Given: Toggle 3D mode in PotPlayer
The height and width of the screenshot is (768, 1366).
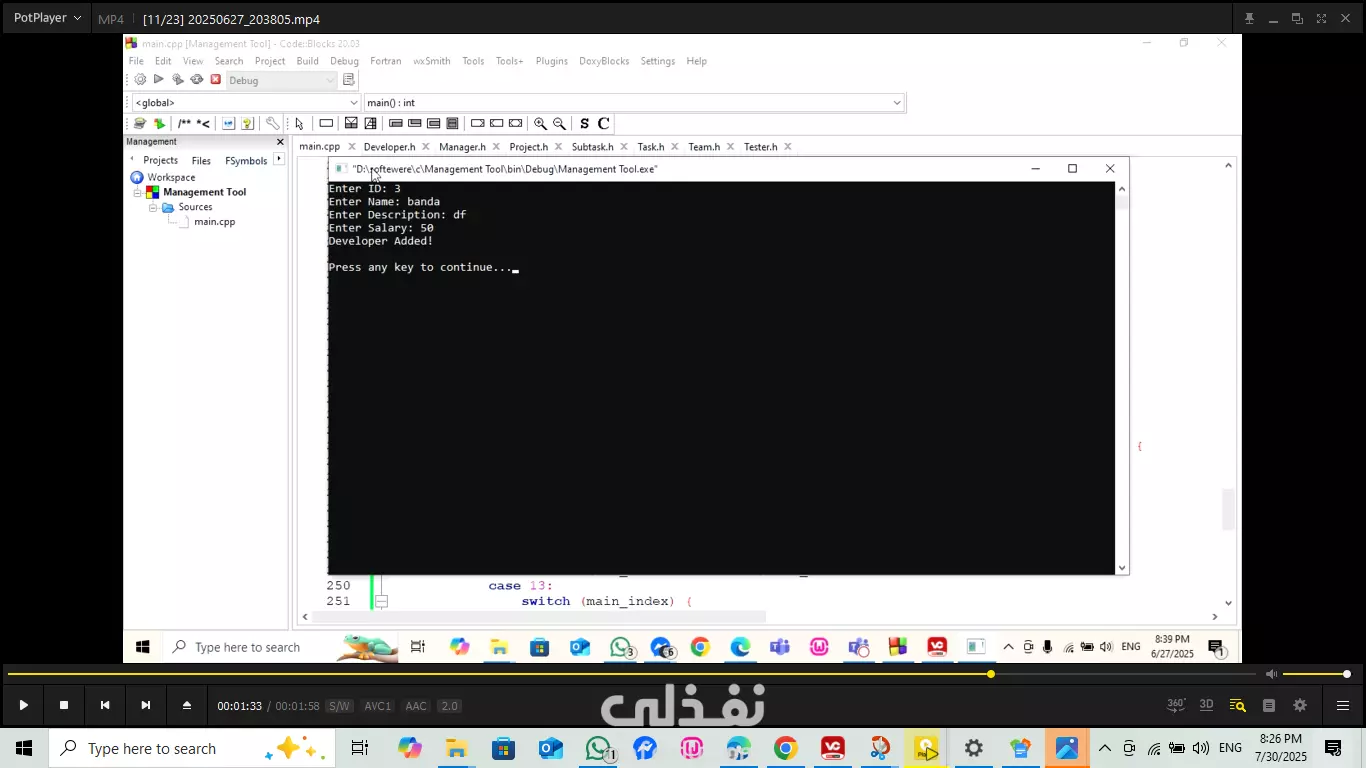Looking at the screenshot, I should tap(1206, 705).
